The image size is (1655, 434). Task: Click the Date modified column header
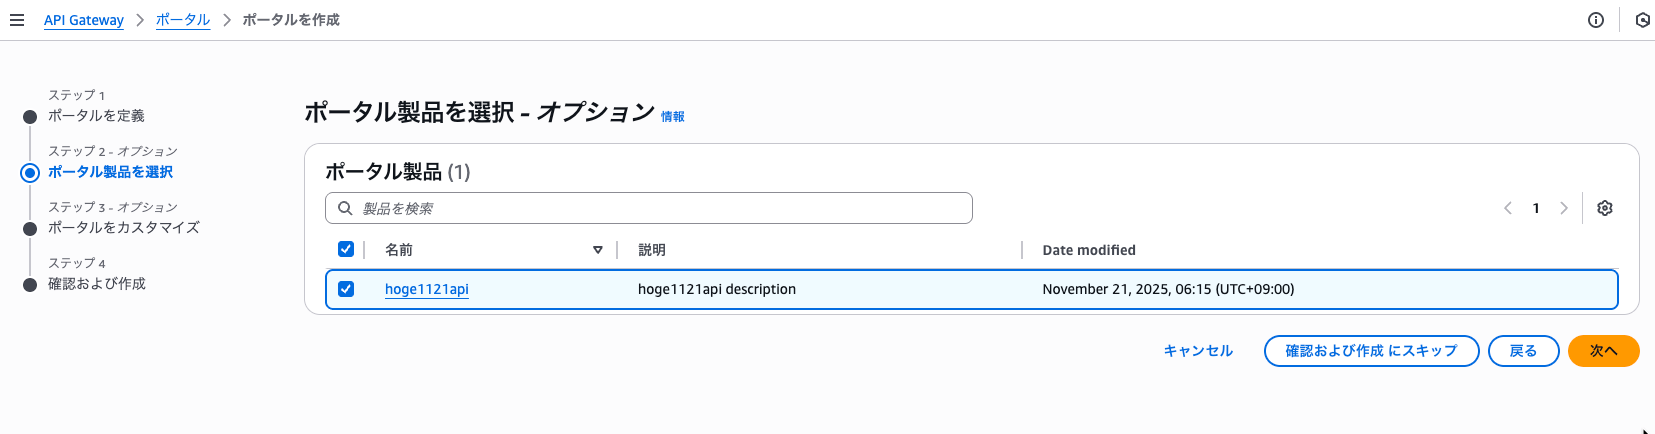coord(1088,250)
